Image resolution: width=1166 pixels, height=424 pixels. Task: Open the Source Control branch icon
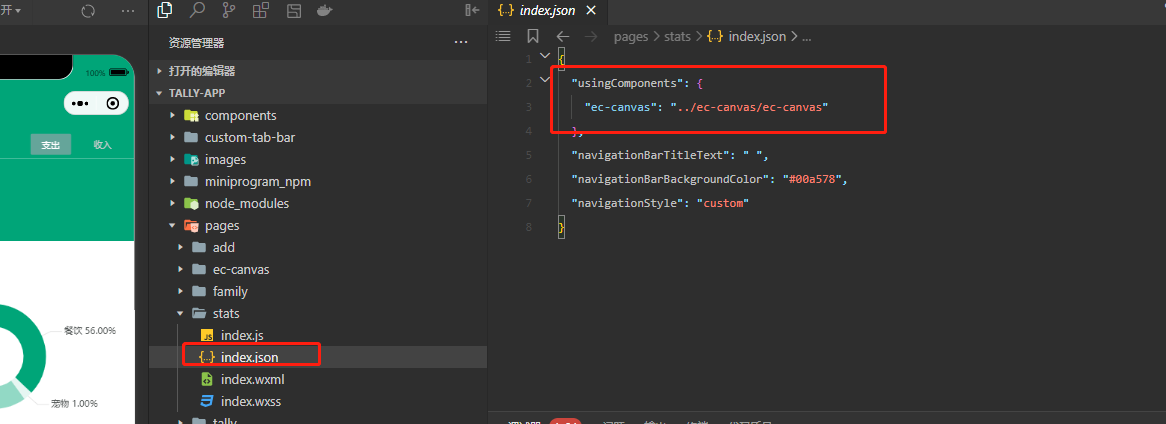coord(229,10)
